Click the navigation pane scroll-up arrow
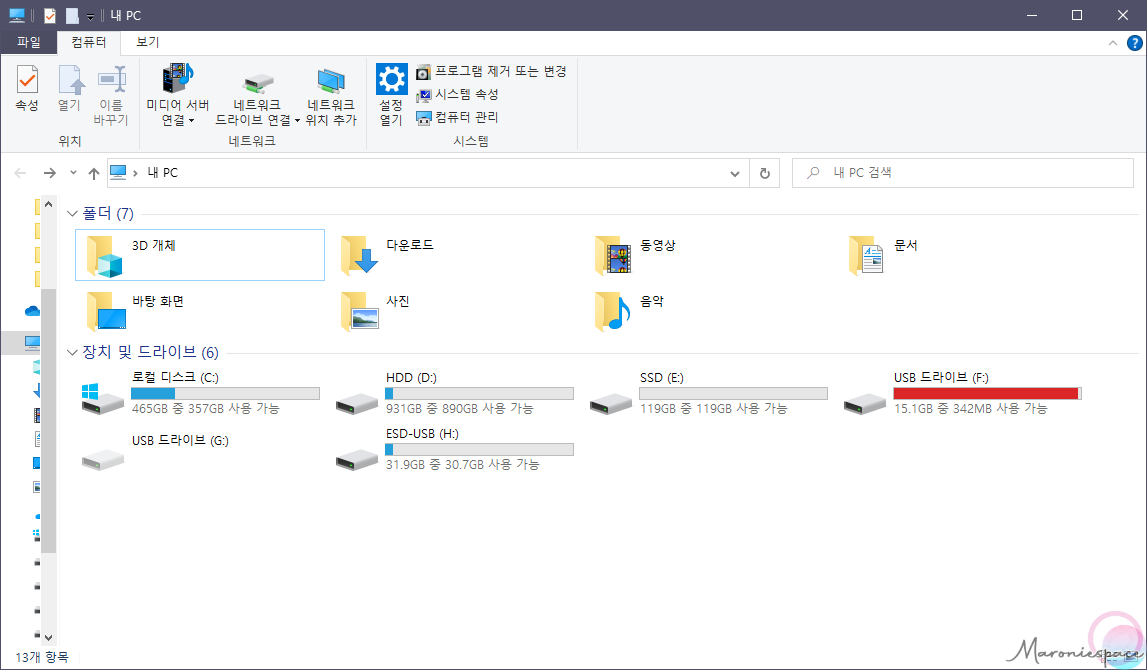Viewport: 1147px width, 670px height. (x=48, y=204)
